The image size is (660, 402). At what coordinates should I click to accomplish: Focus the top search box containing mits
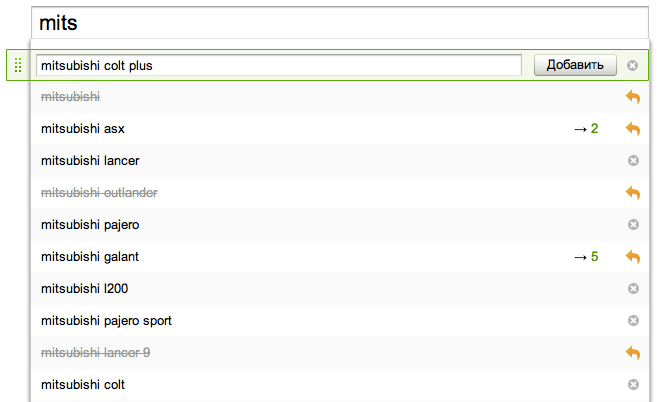click(x=330, y=22)
